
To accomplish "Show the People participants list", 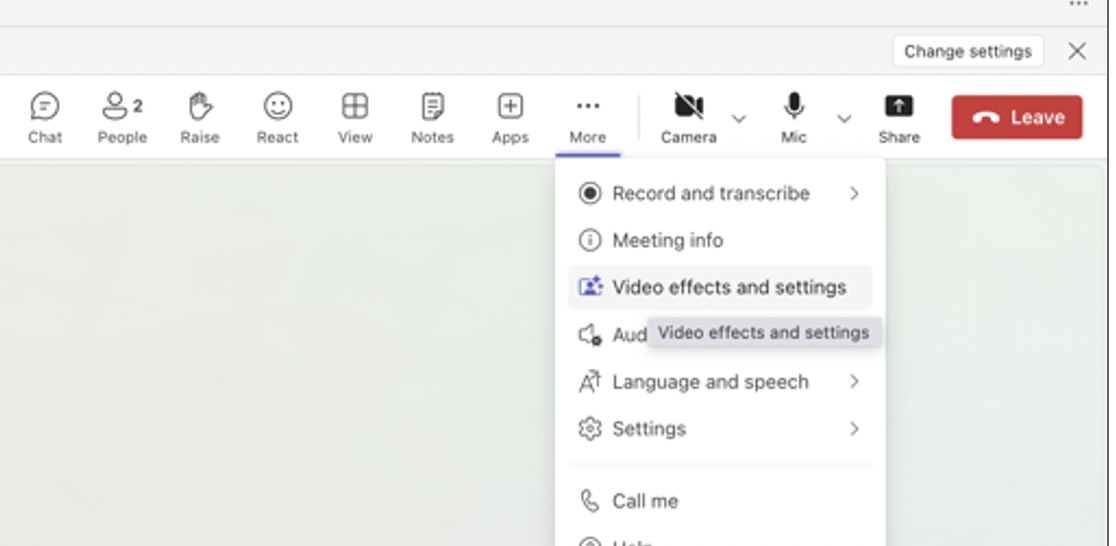I will [122, 117].
